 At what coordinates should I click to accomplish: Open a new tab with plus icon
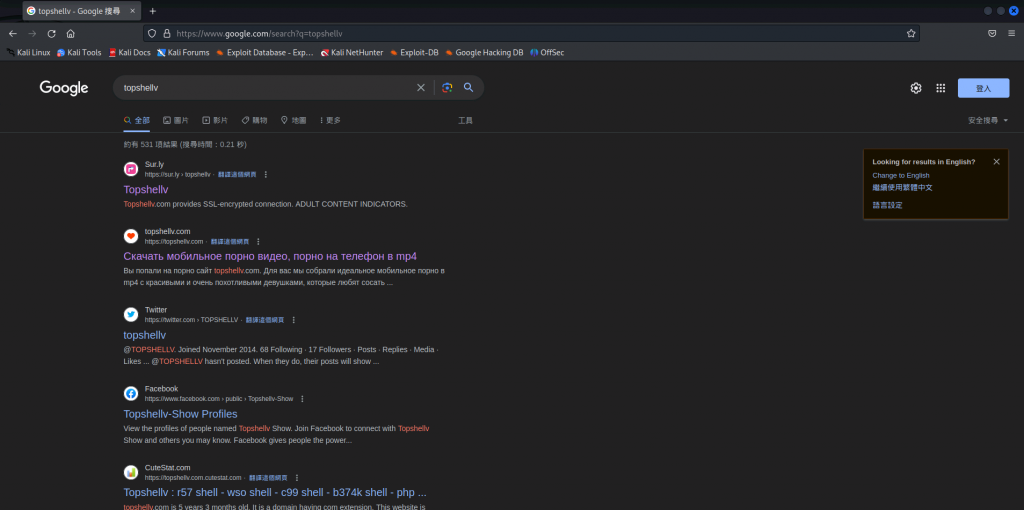153,11
